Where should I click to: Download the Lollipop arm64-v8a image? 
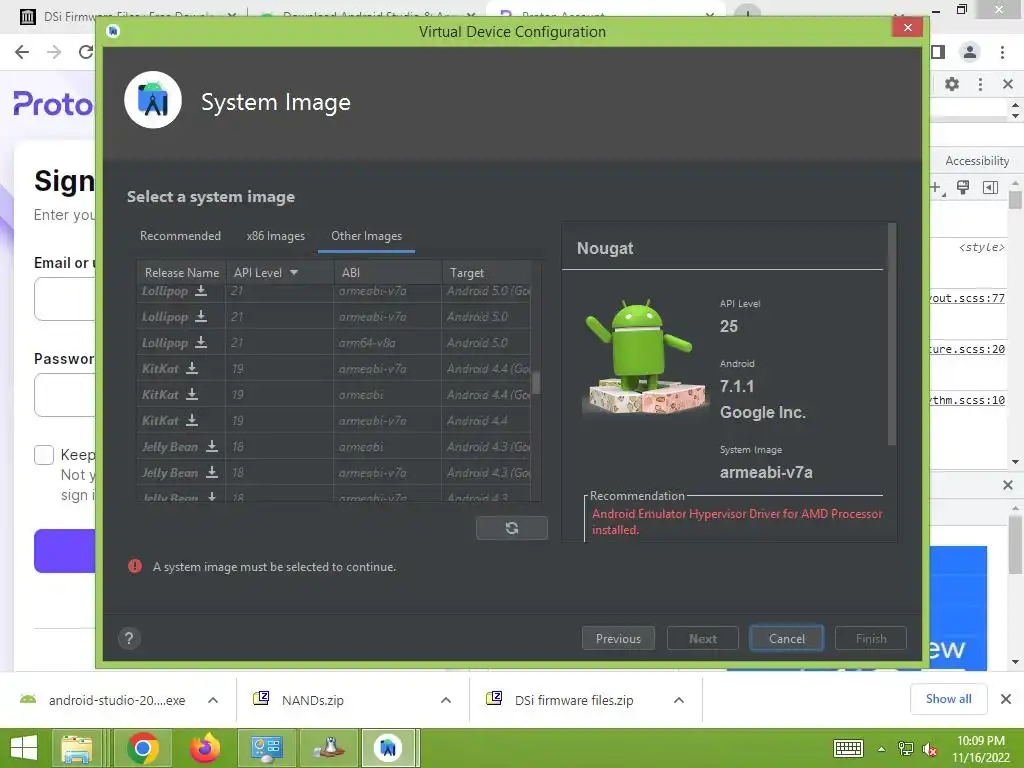[x=201, y=342]
